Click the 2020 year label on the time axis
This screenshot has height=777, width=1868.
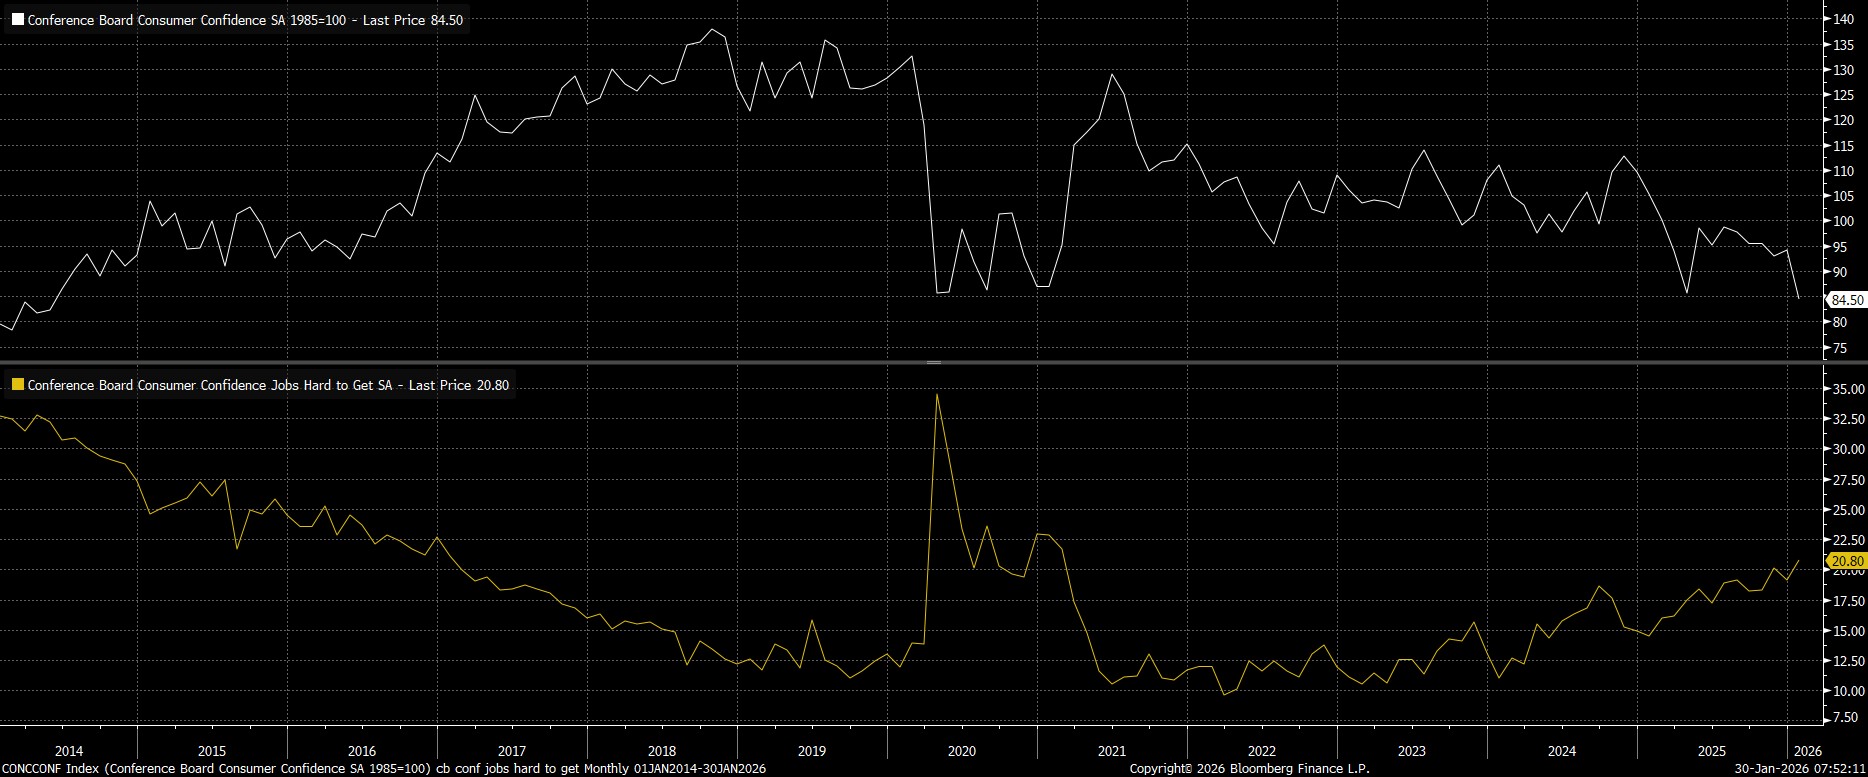961,751
